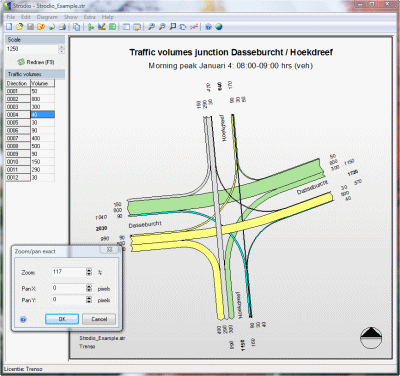Click the Pan X input field

coord(69,288)
